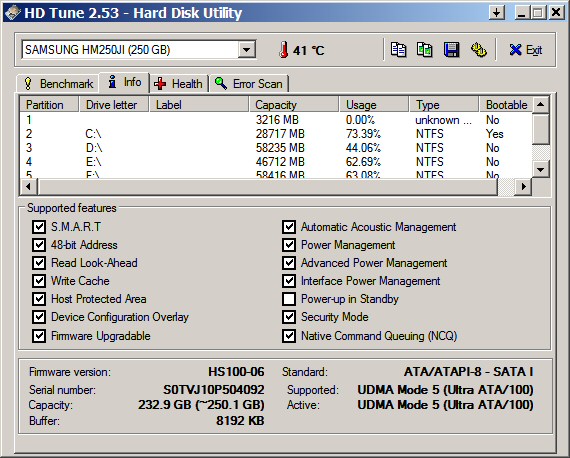The height and width of the screenshot is (458, 570).
Task: Click partition list scroll up arrow
Action: [541, 105]
